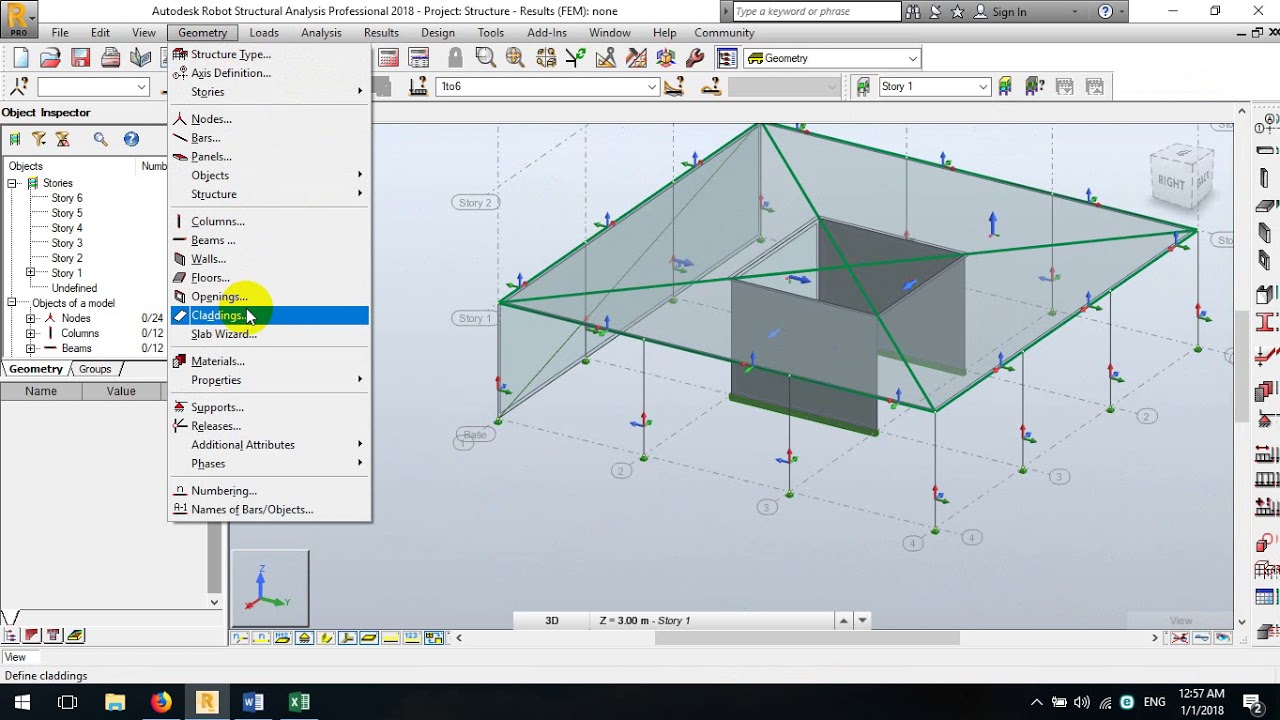
Task: Click ENG language indicator in tray
Action: click(1154, 702)
